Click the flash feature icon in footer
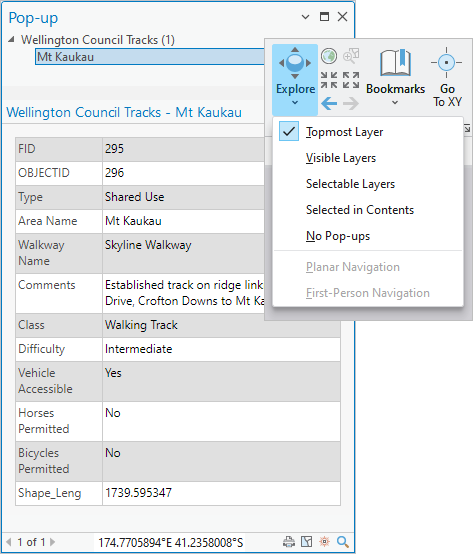Image resolution: width=473 pixels, height=554 pixels. 324,542
